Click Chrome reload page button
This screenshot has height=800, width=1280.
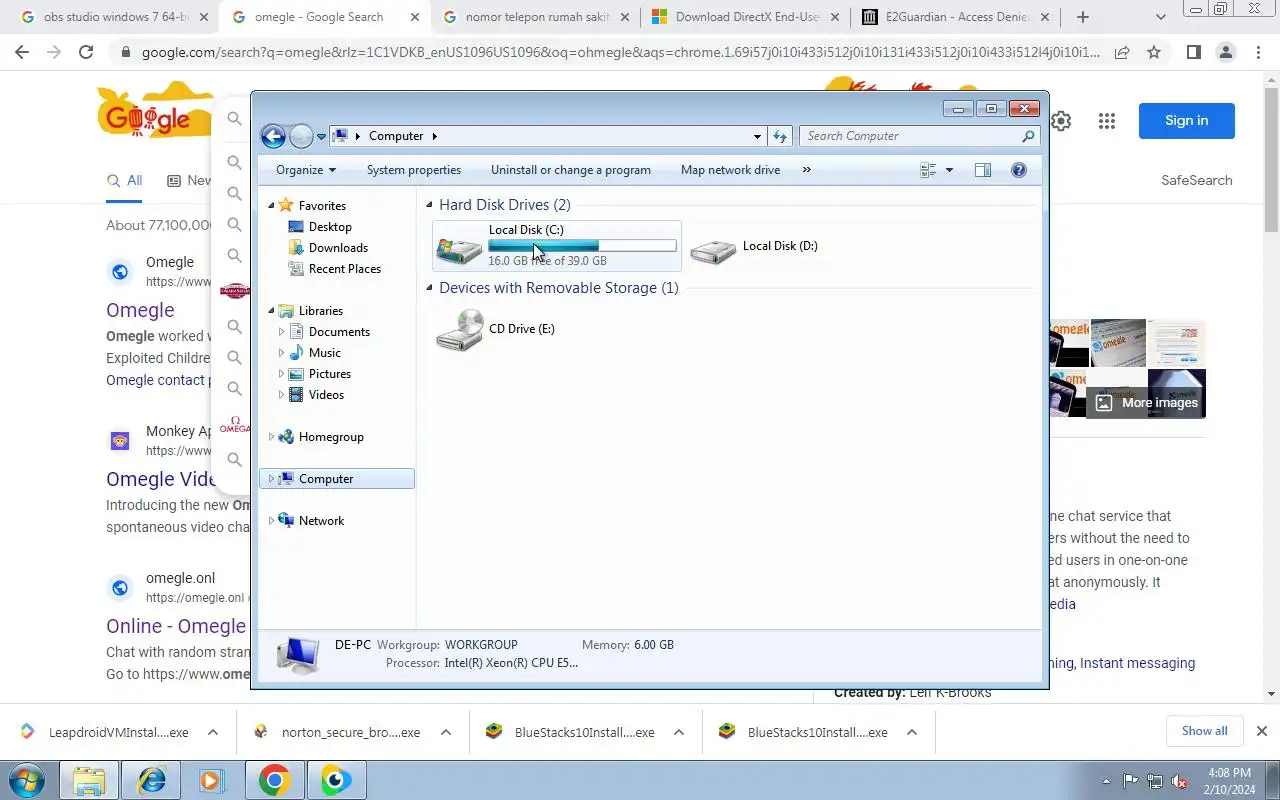tap(86, 52)
